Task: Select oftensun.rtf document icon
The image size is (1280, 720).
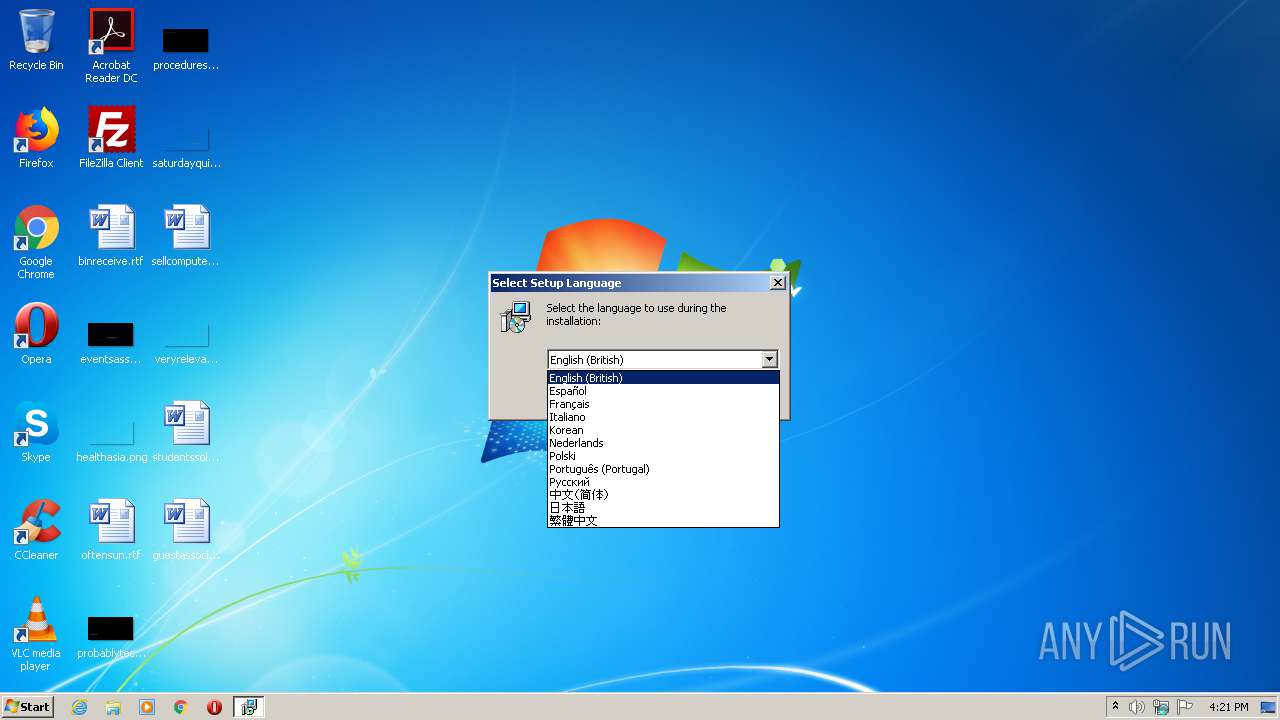Action: pos(111,530)
